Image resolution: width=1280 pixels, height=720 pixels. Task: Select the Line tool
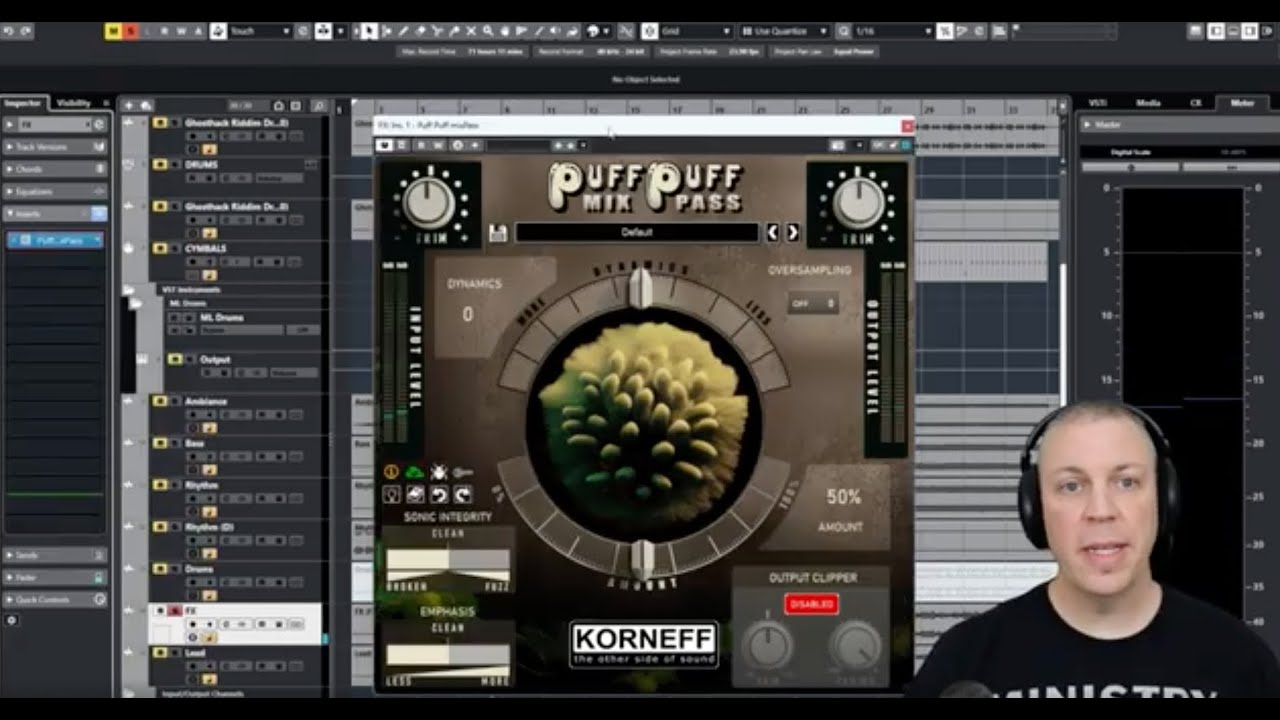pyautogui.click(x=540, y=31)
